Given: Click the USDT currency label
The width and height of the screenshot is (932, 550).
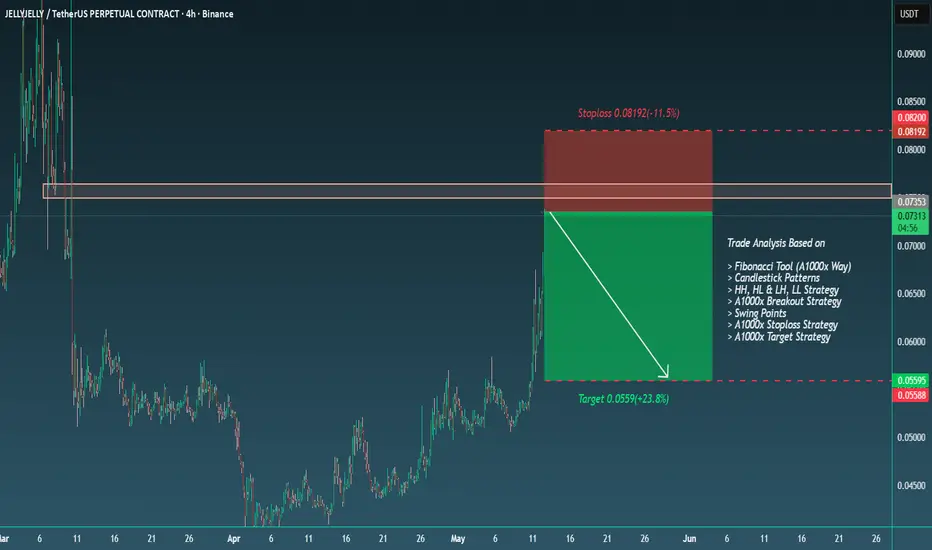Looking at the screenshot, I should click(909, 14).
